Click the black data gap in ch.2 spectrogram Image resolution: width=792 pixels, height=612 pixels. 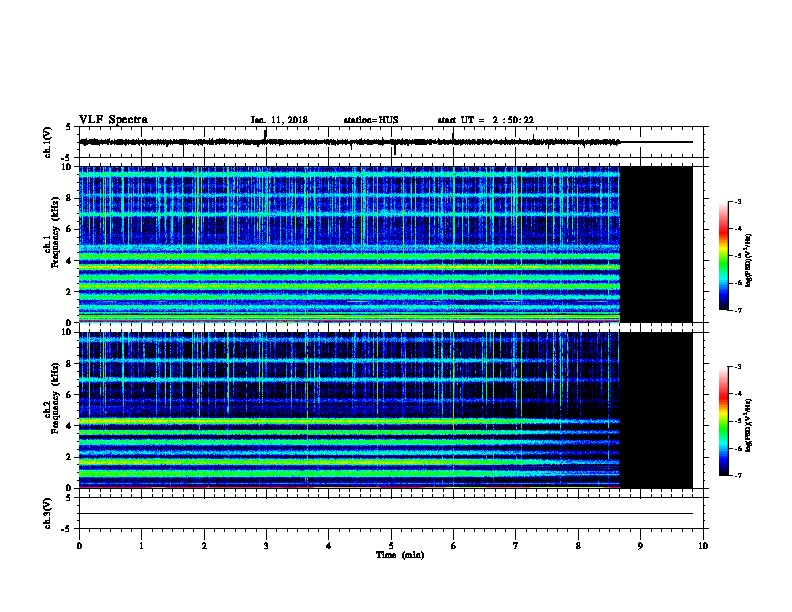tap(656, 410)
